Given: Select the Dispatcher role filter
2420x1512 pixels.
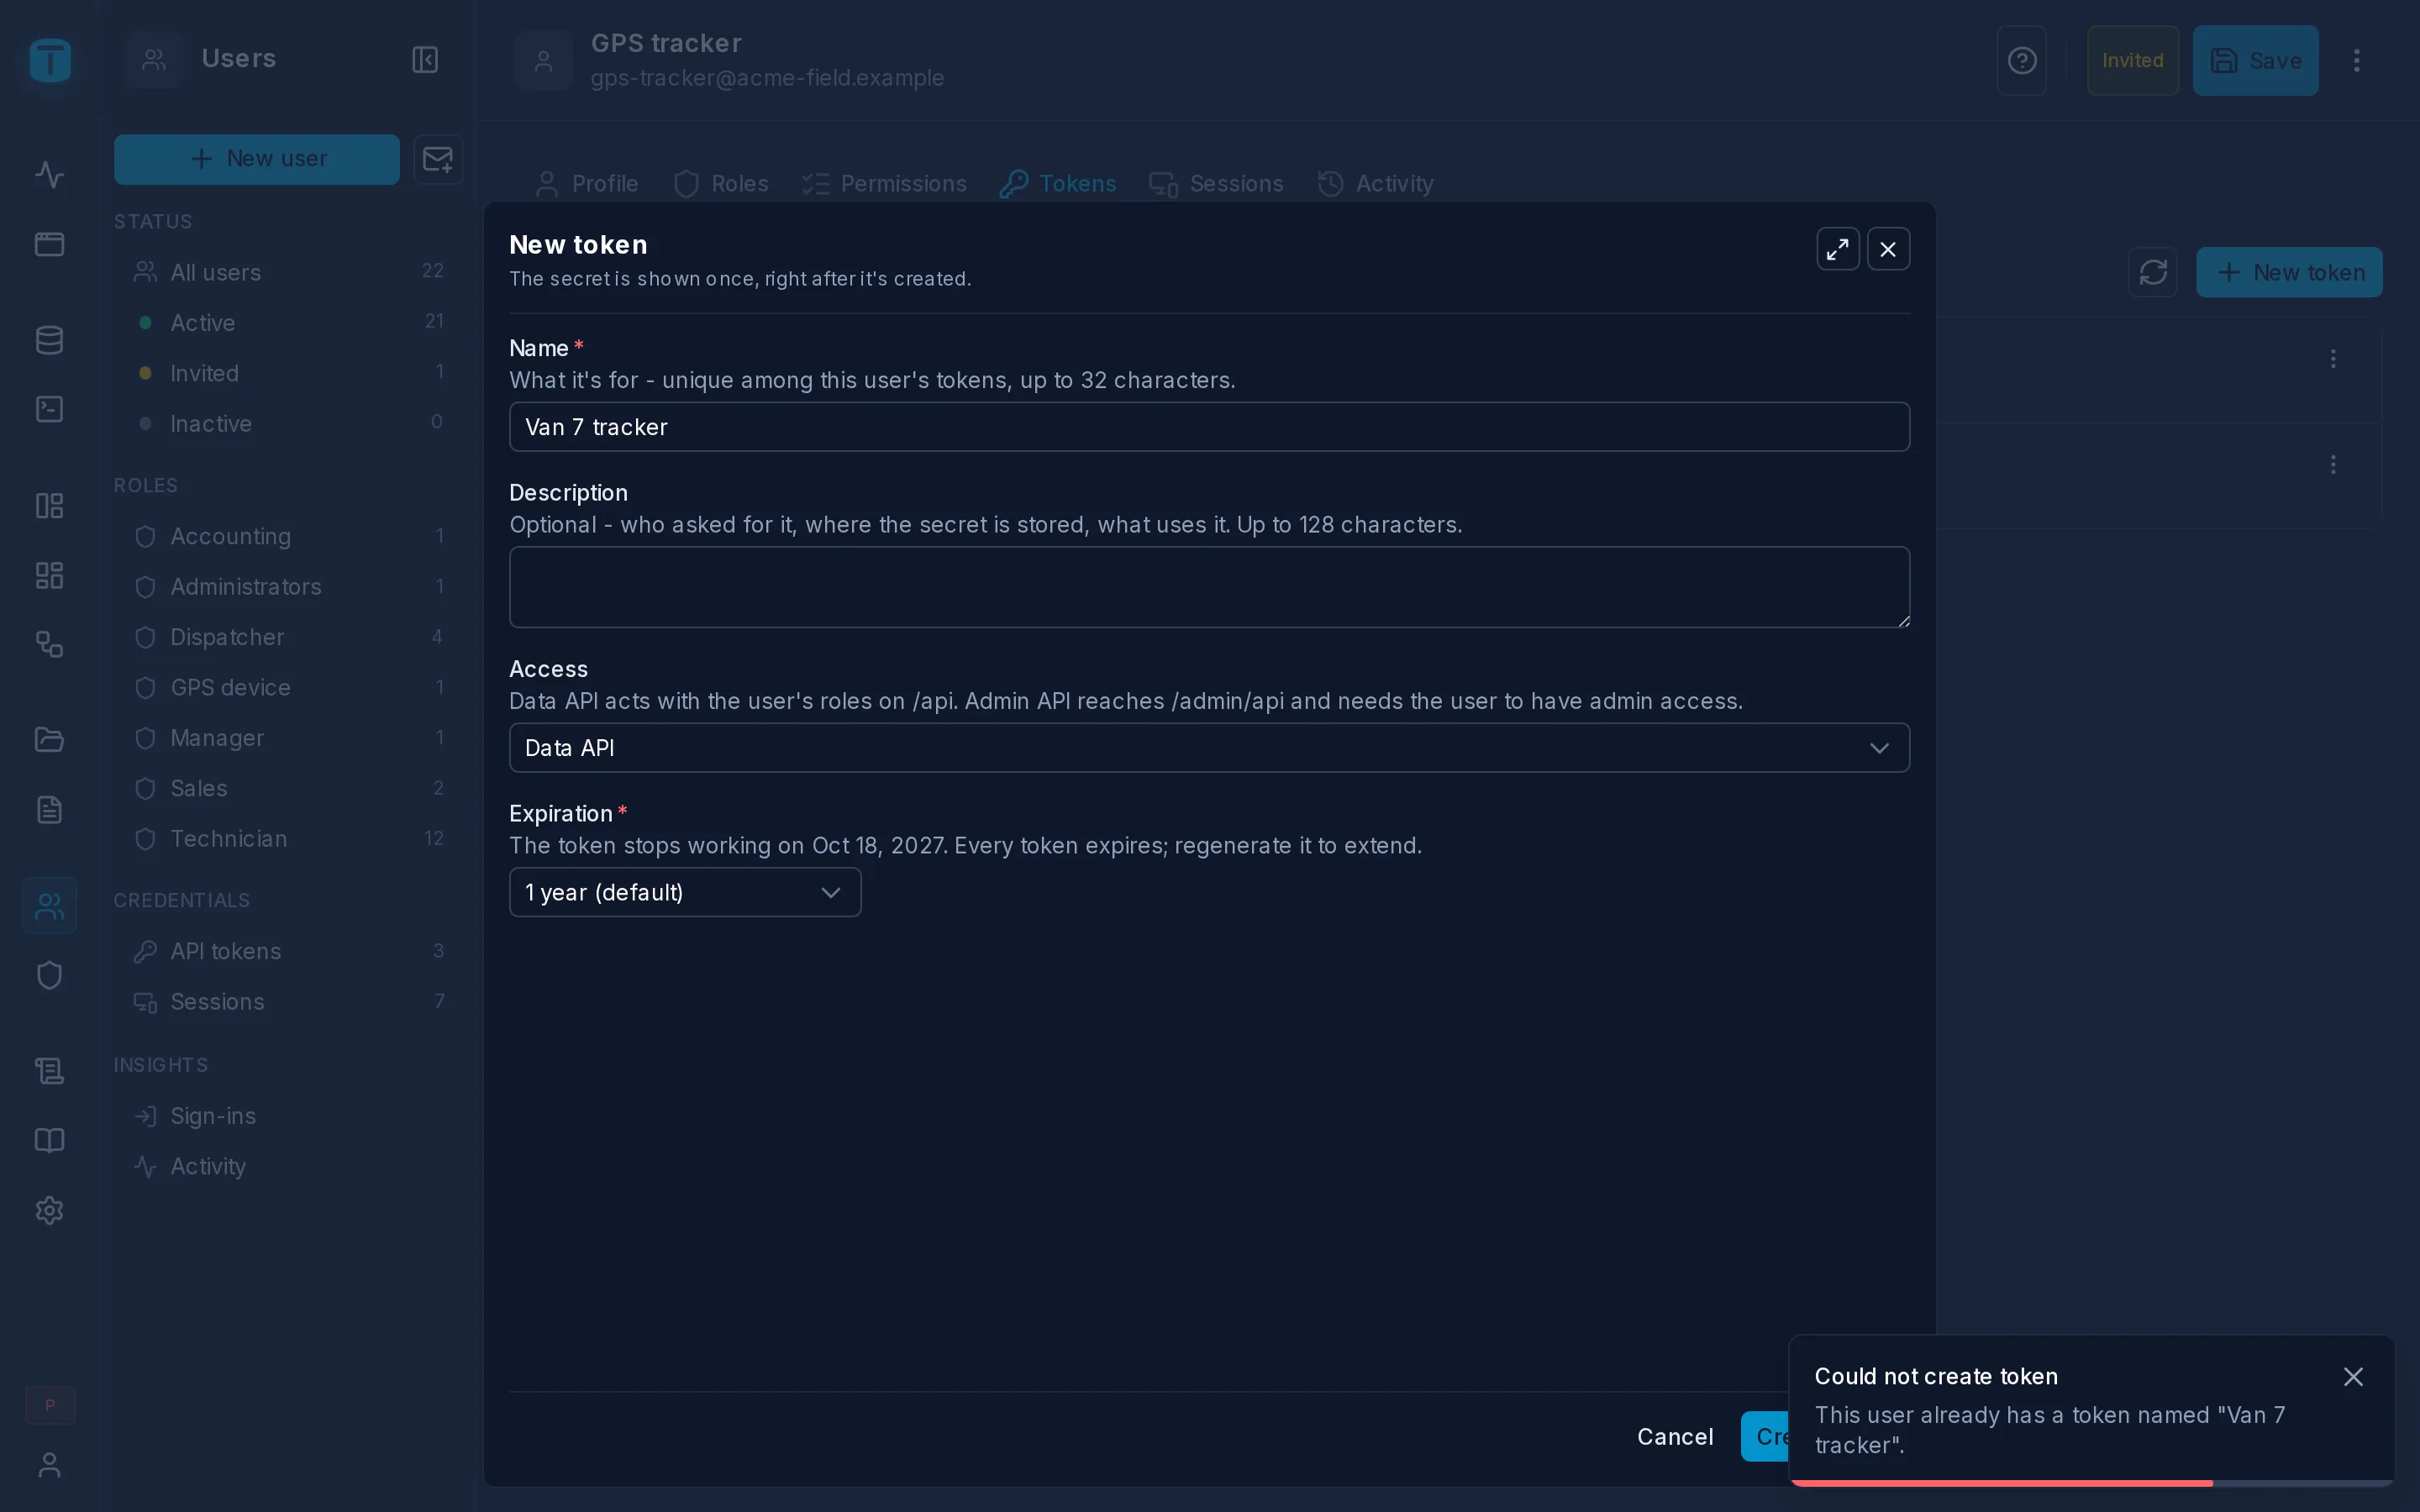Looking at the screenshot, I should (288, 637).
